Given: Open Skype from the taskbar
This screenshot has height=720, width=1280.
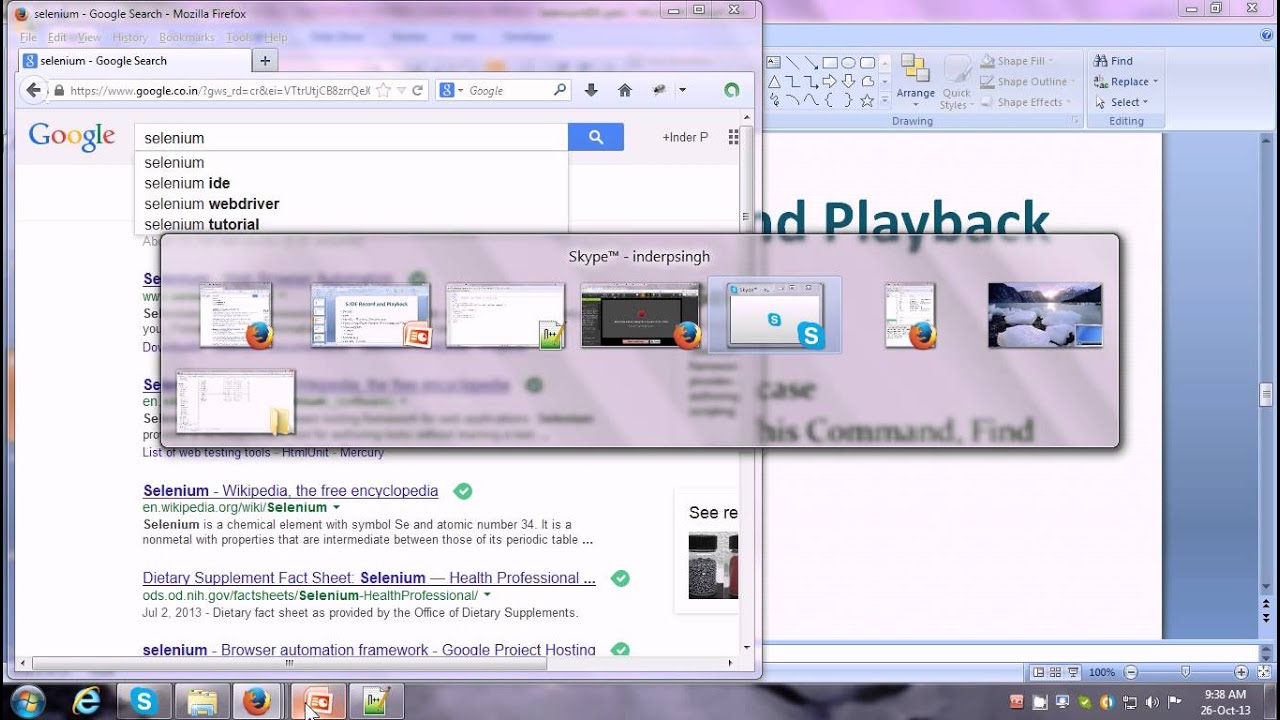Looking at the screenshot, I should [x=144, y=702].
